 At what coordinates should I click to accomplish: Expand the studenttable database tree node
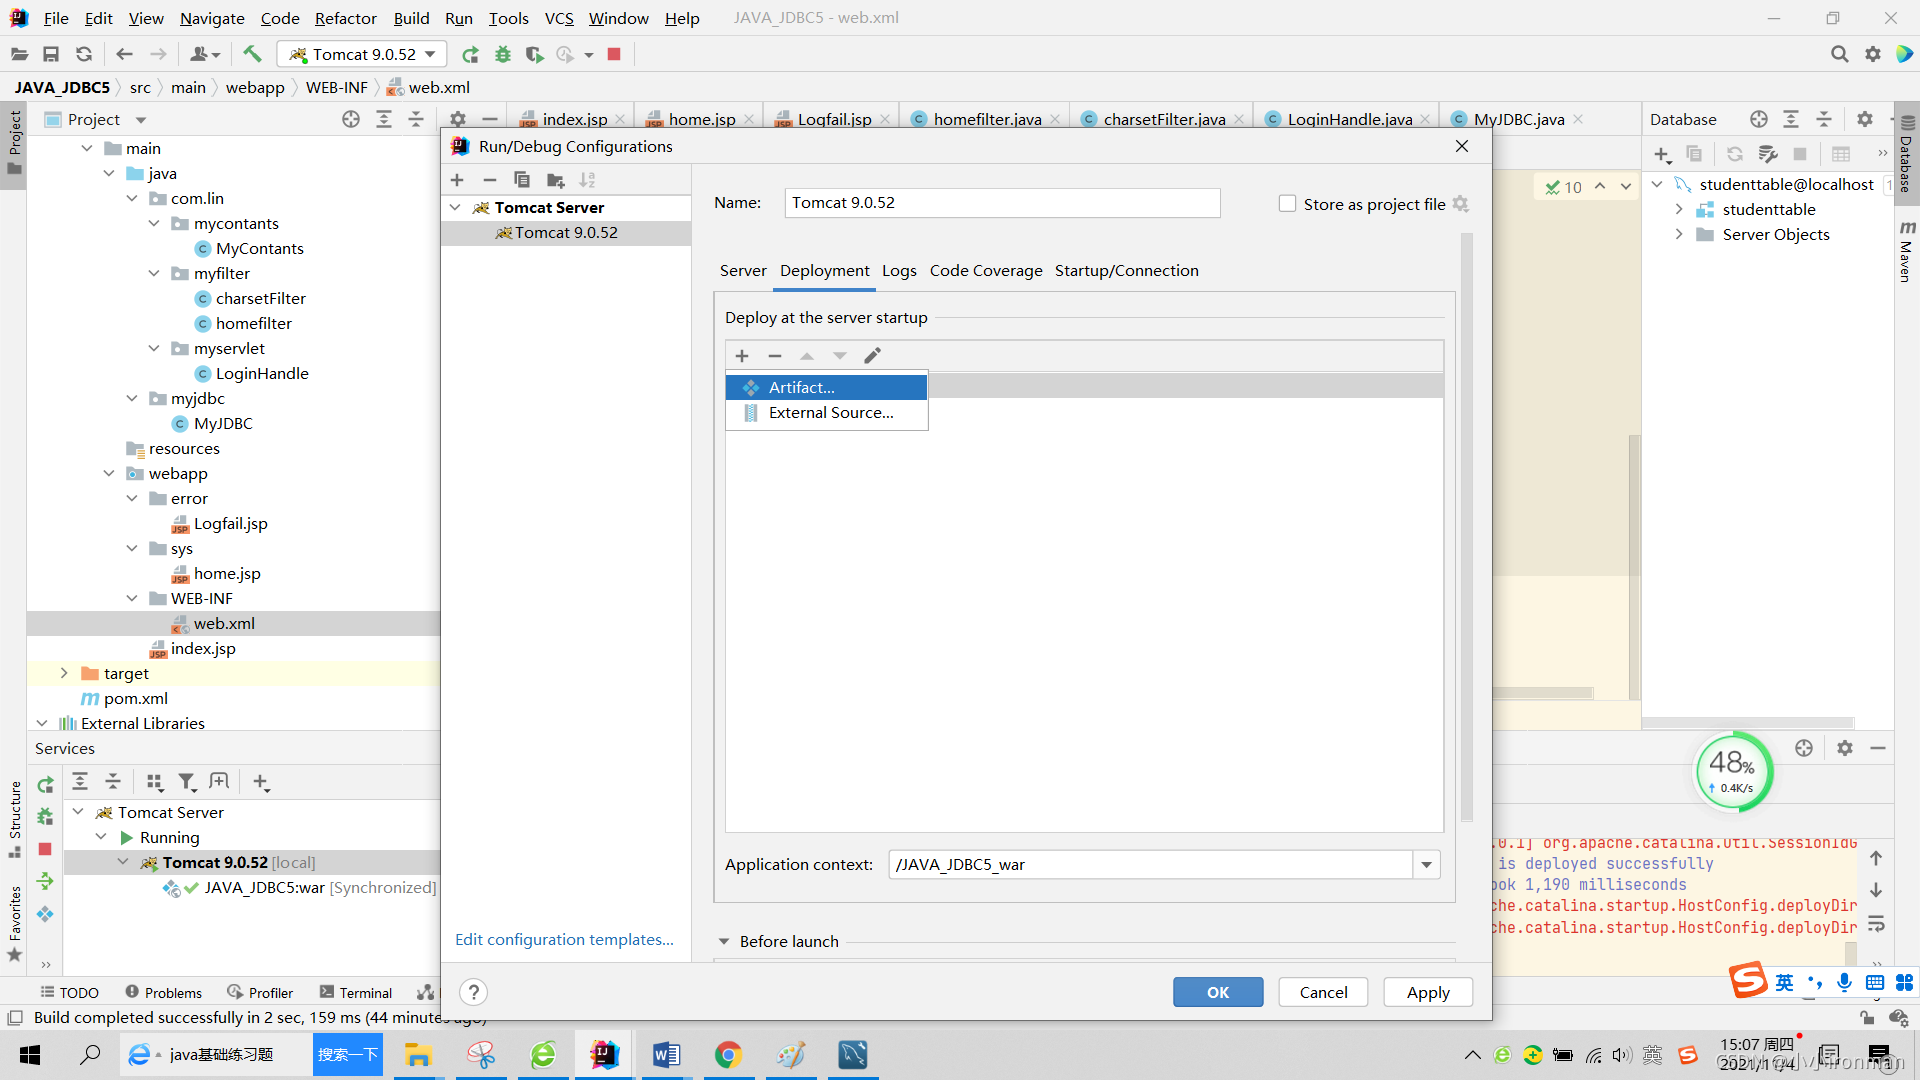[1677, 210]
